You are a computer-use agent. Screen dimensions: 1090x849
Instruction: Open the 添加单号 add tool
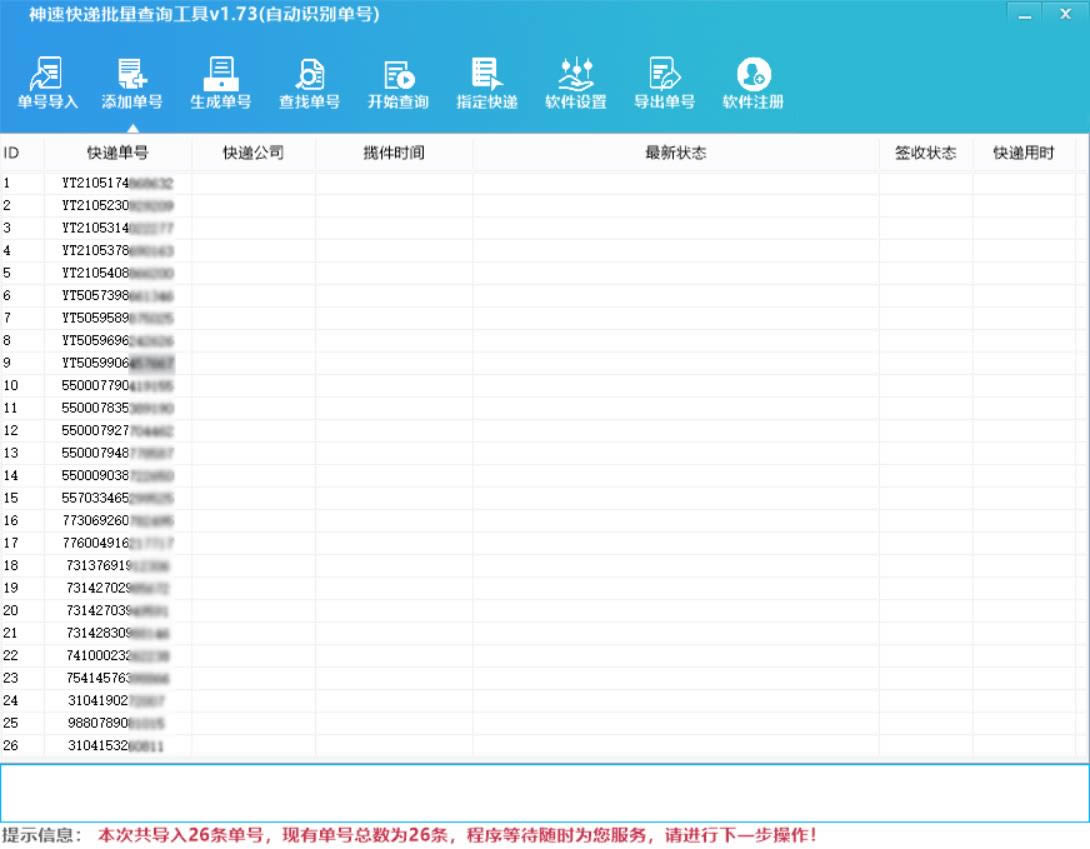132,83
